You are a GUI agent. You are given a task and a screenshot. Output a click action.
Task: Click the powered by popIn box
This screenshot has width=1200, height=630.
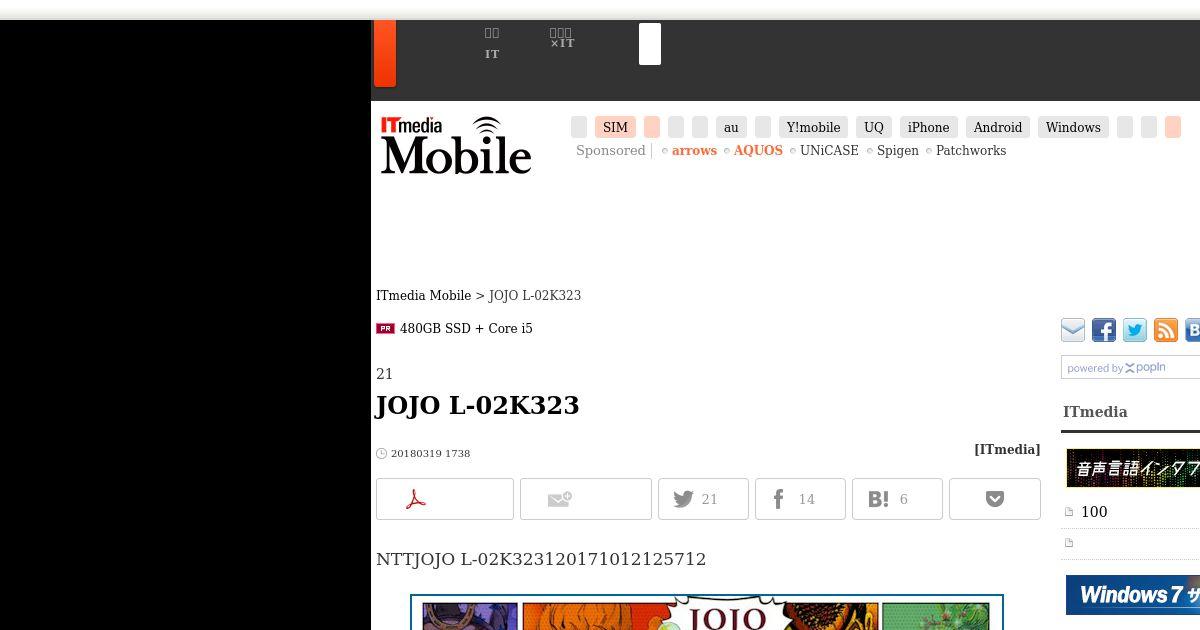point(1130,367)
